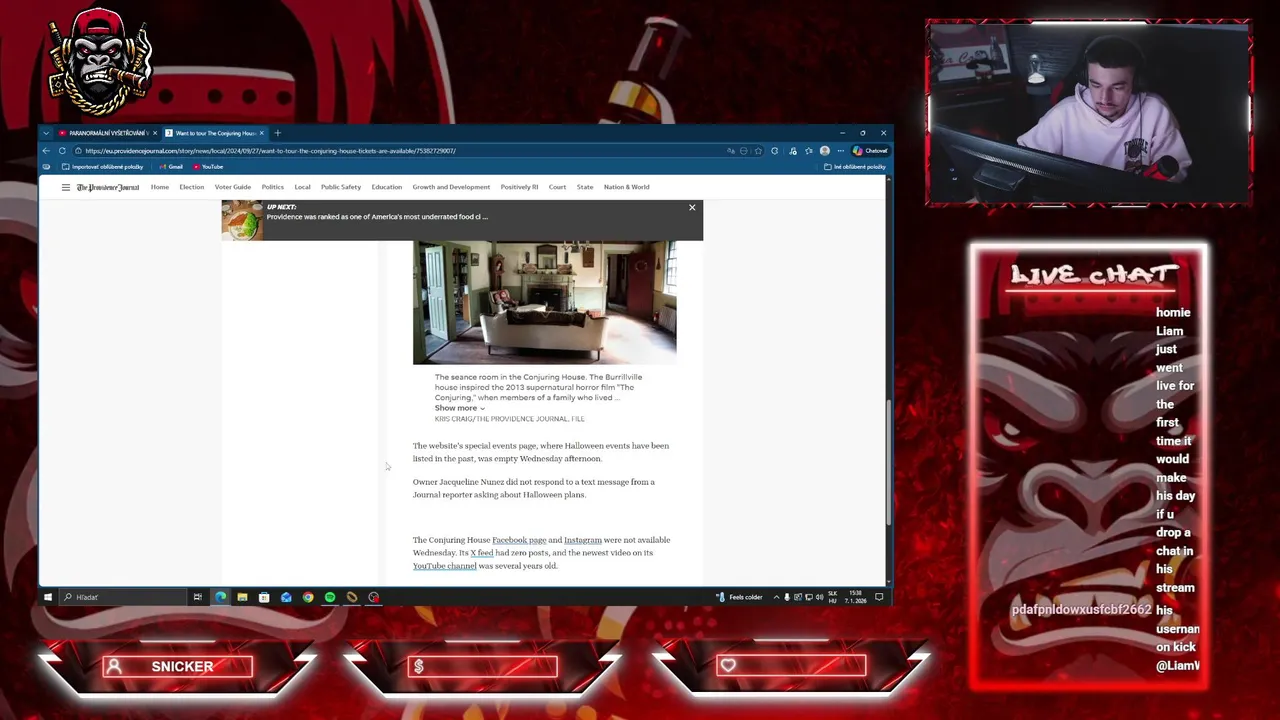Open a new browser tab

click(278, 133)
